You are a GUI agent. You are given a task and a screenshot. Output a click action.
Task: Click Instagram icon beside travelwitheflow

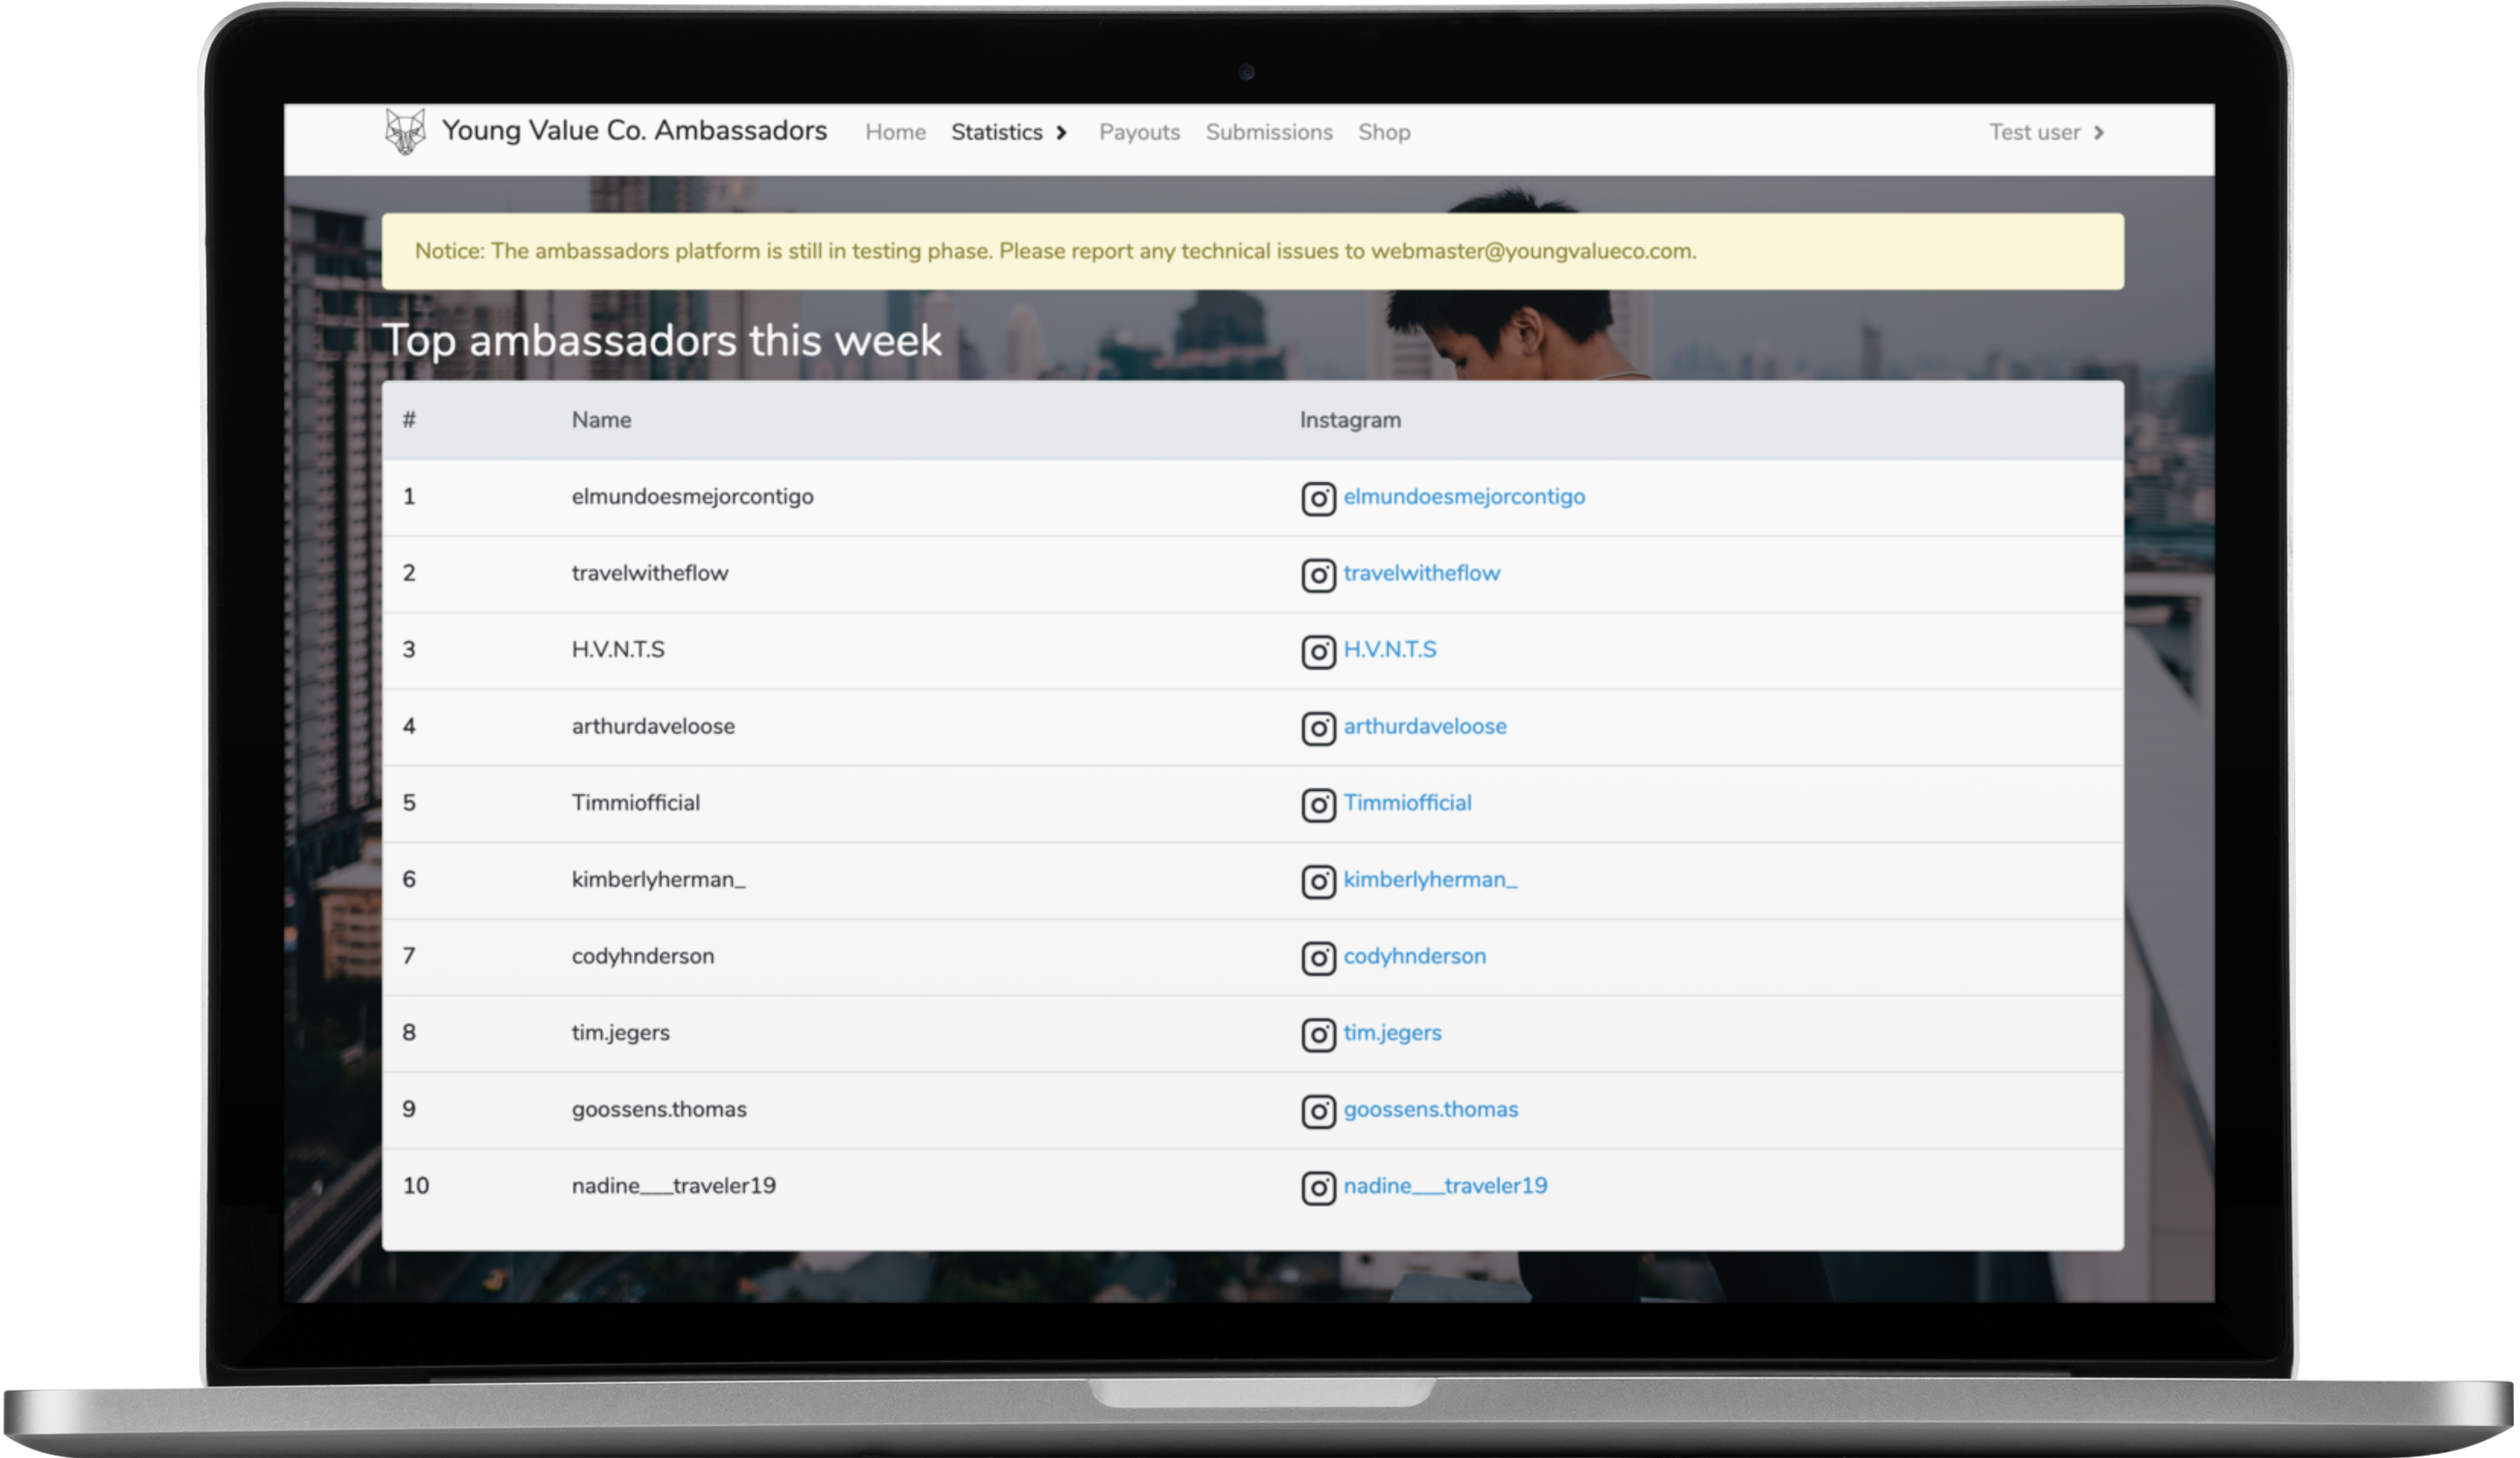[1318, 575]
